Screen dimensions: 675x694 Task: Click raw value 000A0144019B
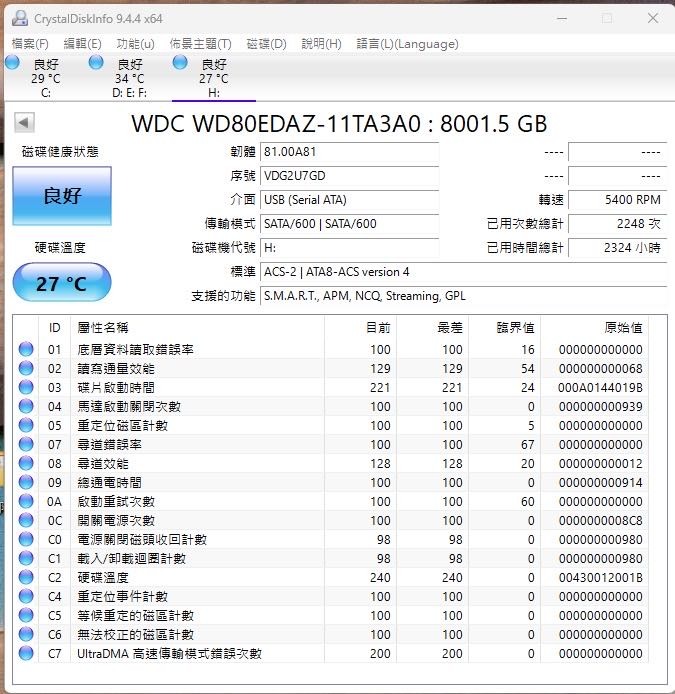(x=600, y=388)
